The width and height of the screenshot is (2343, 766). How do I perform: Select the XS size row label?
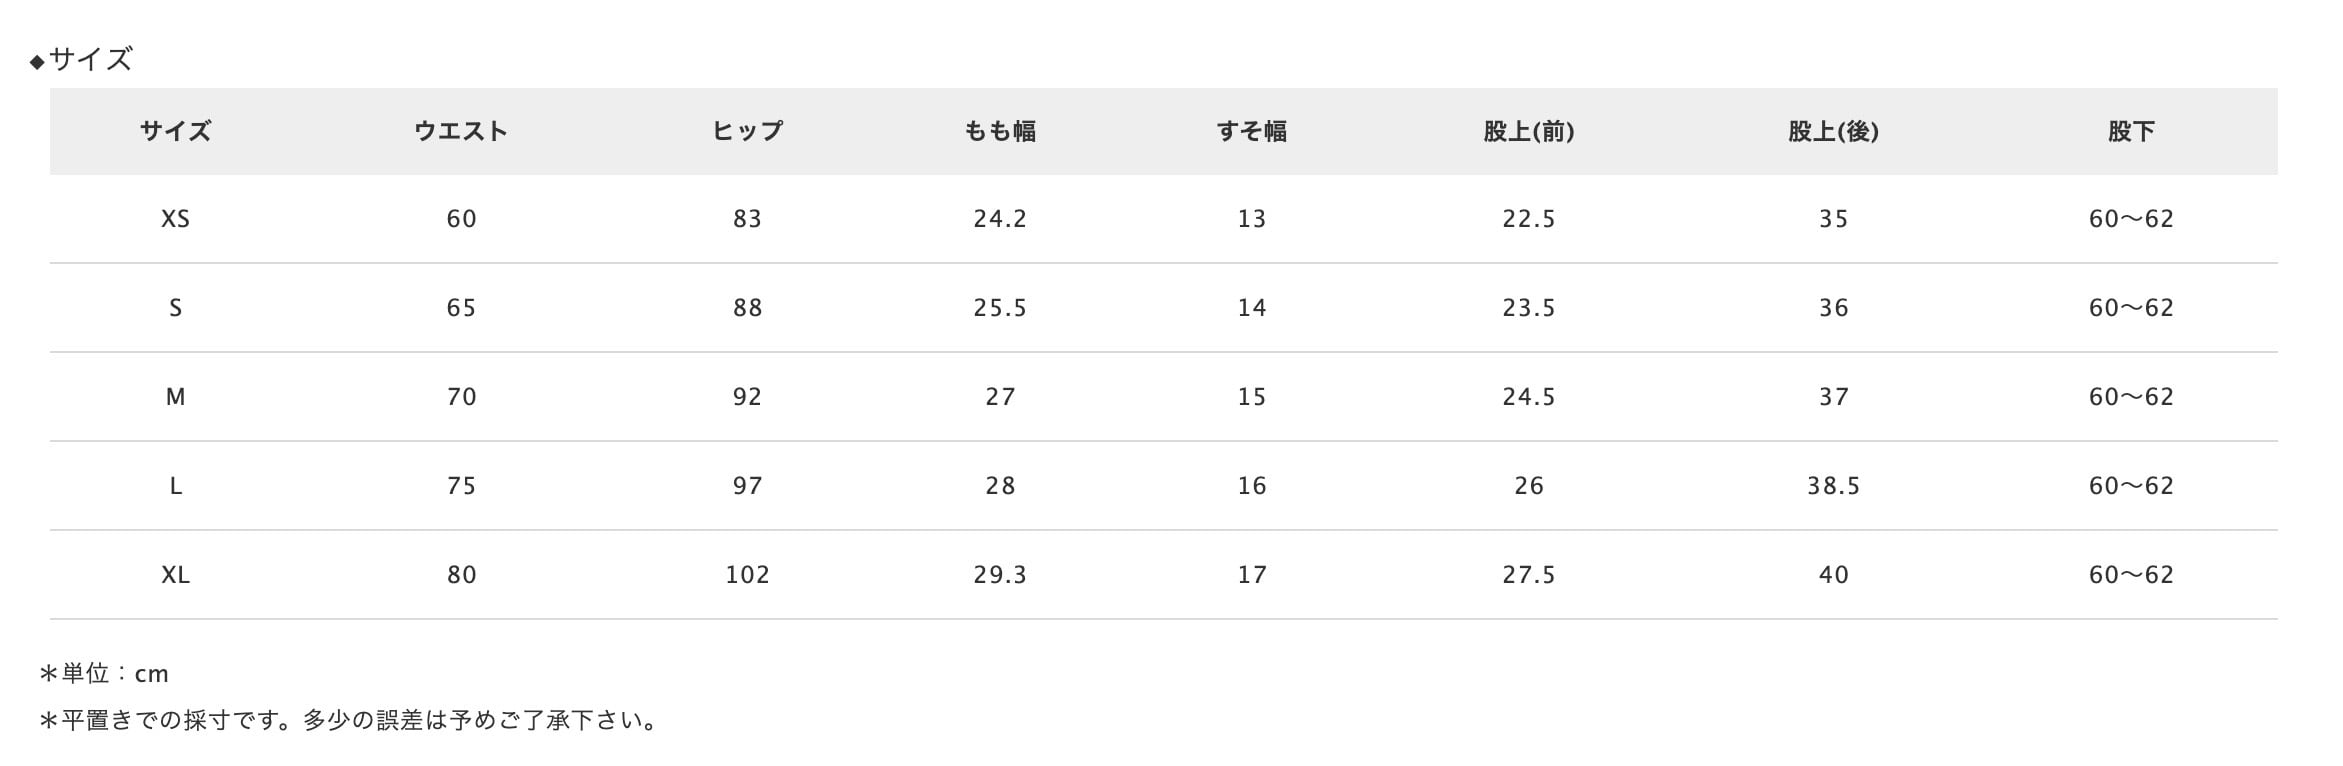[175, 219]
